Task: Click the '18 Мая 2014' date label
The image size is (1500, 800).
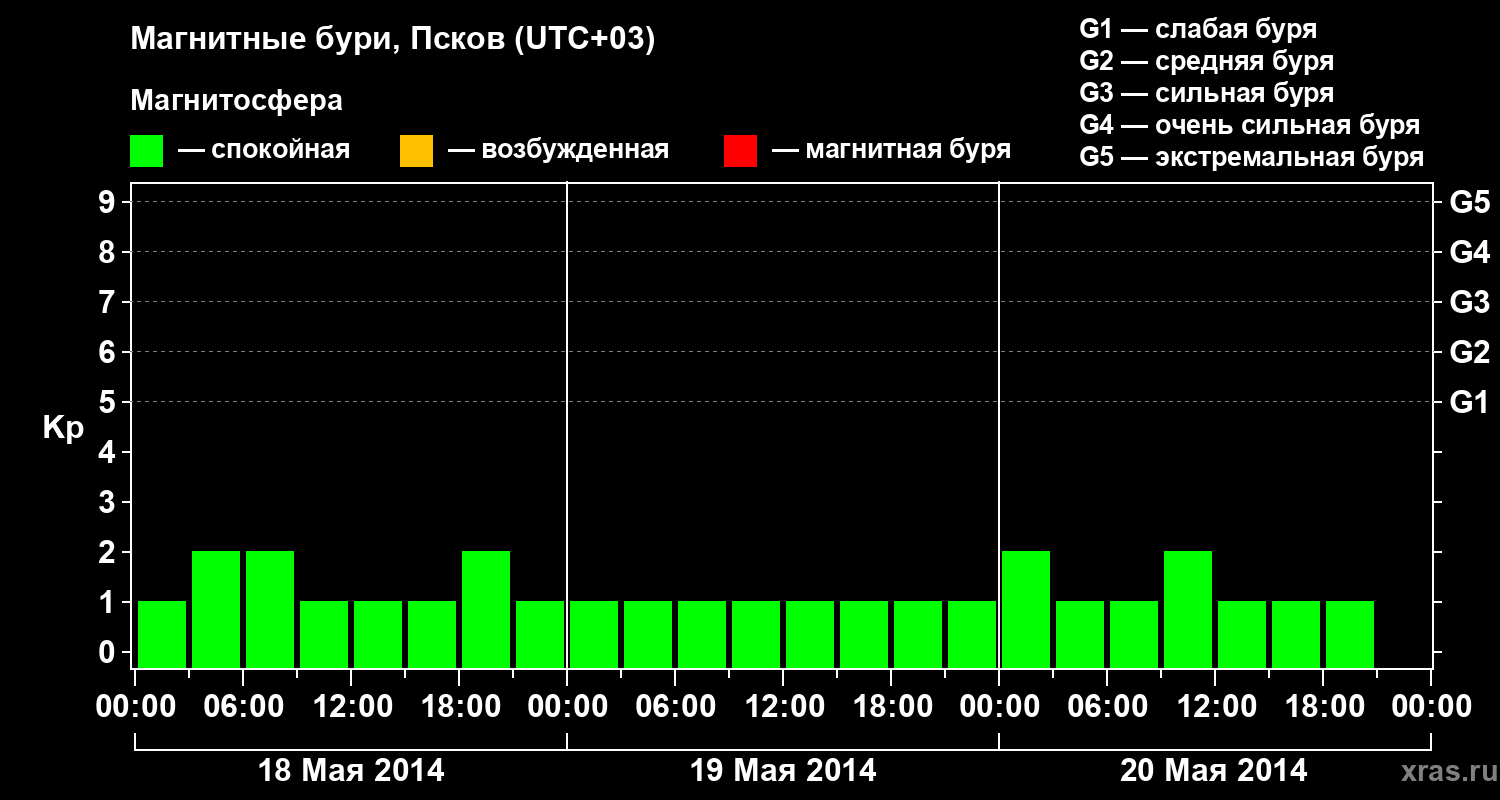Action: (351, 771)
